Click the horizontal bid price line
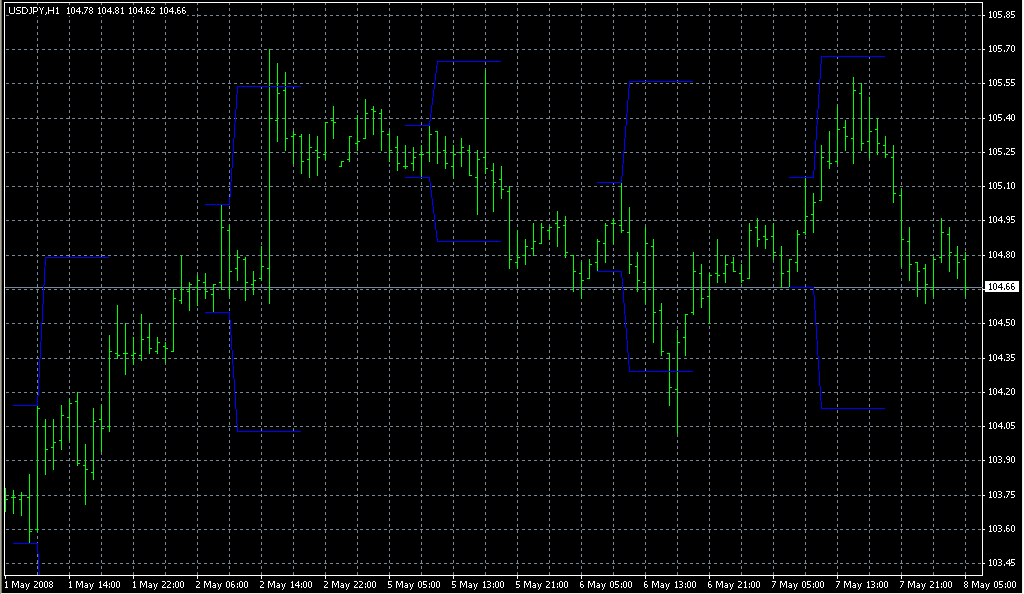Viewport: 1024px width, 594px height. pyautogui.click(x=494, y=288)
